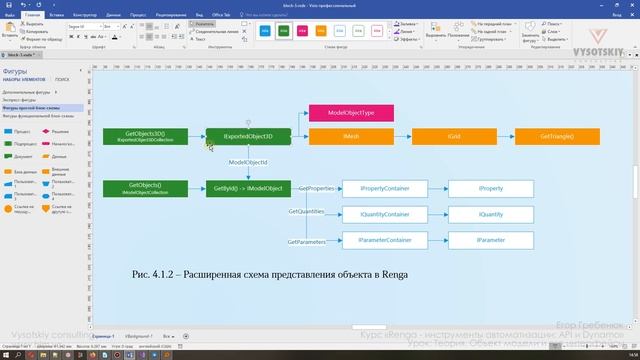
Task: Select the Pointer tool (Указатель)
Action: pos(202,24)
